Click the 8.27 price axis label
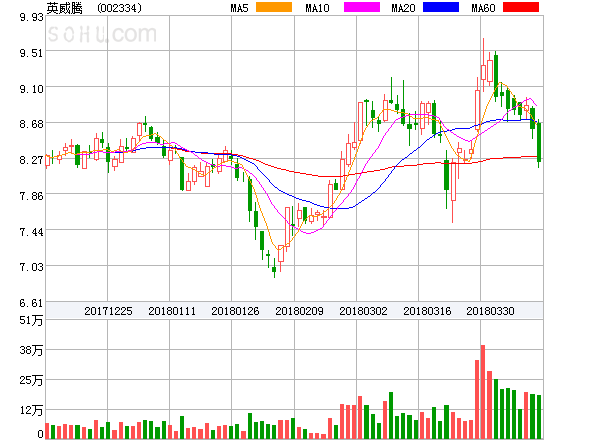600x440 pixels. click(31, 160)
